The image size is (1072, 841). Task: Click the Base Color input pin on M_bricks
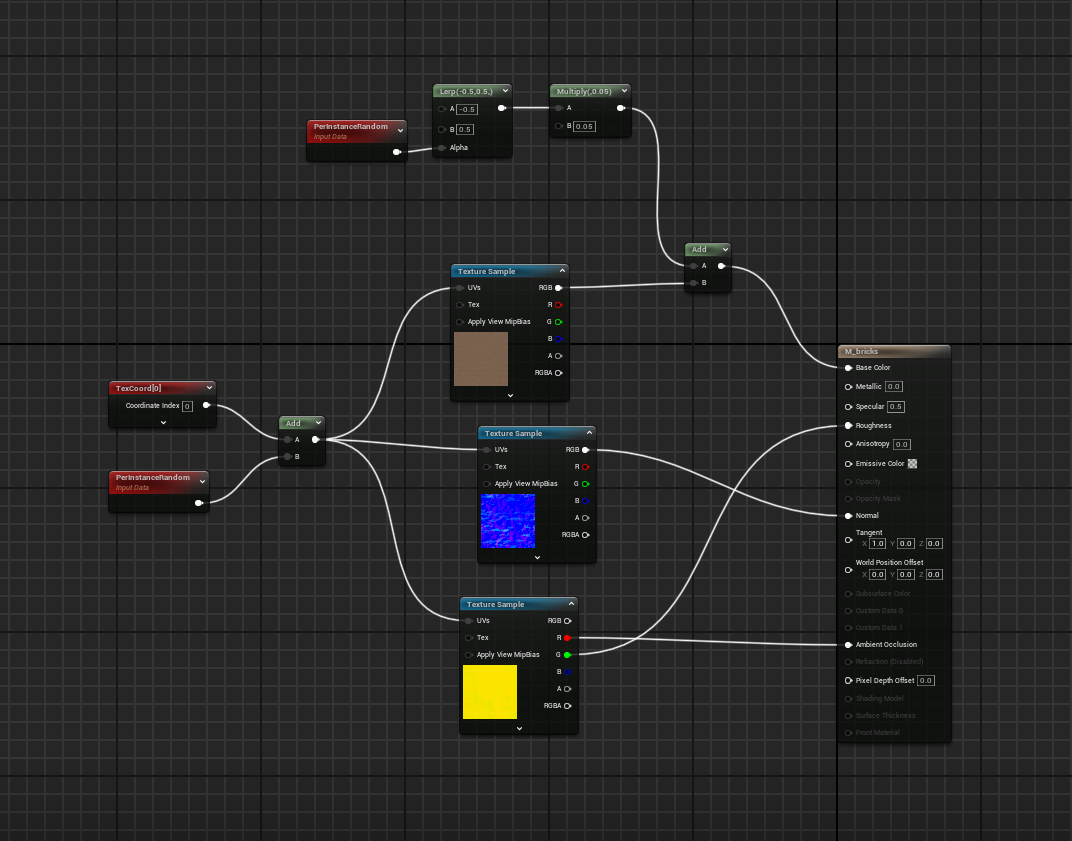(849, 368)
